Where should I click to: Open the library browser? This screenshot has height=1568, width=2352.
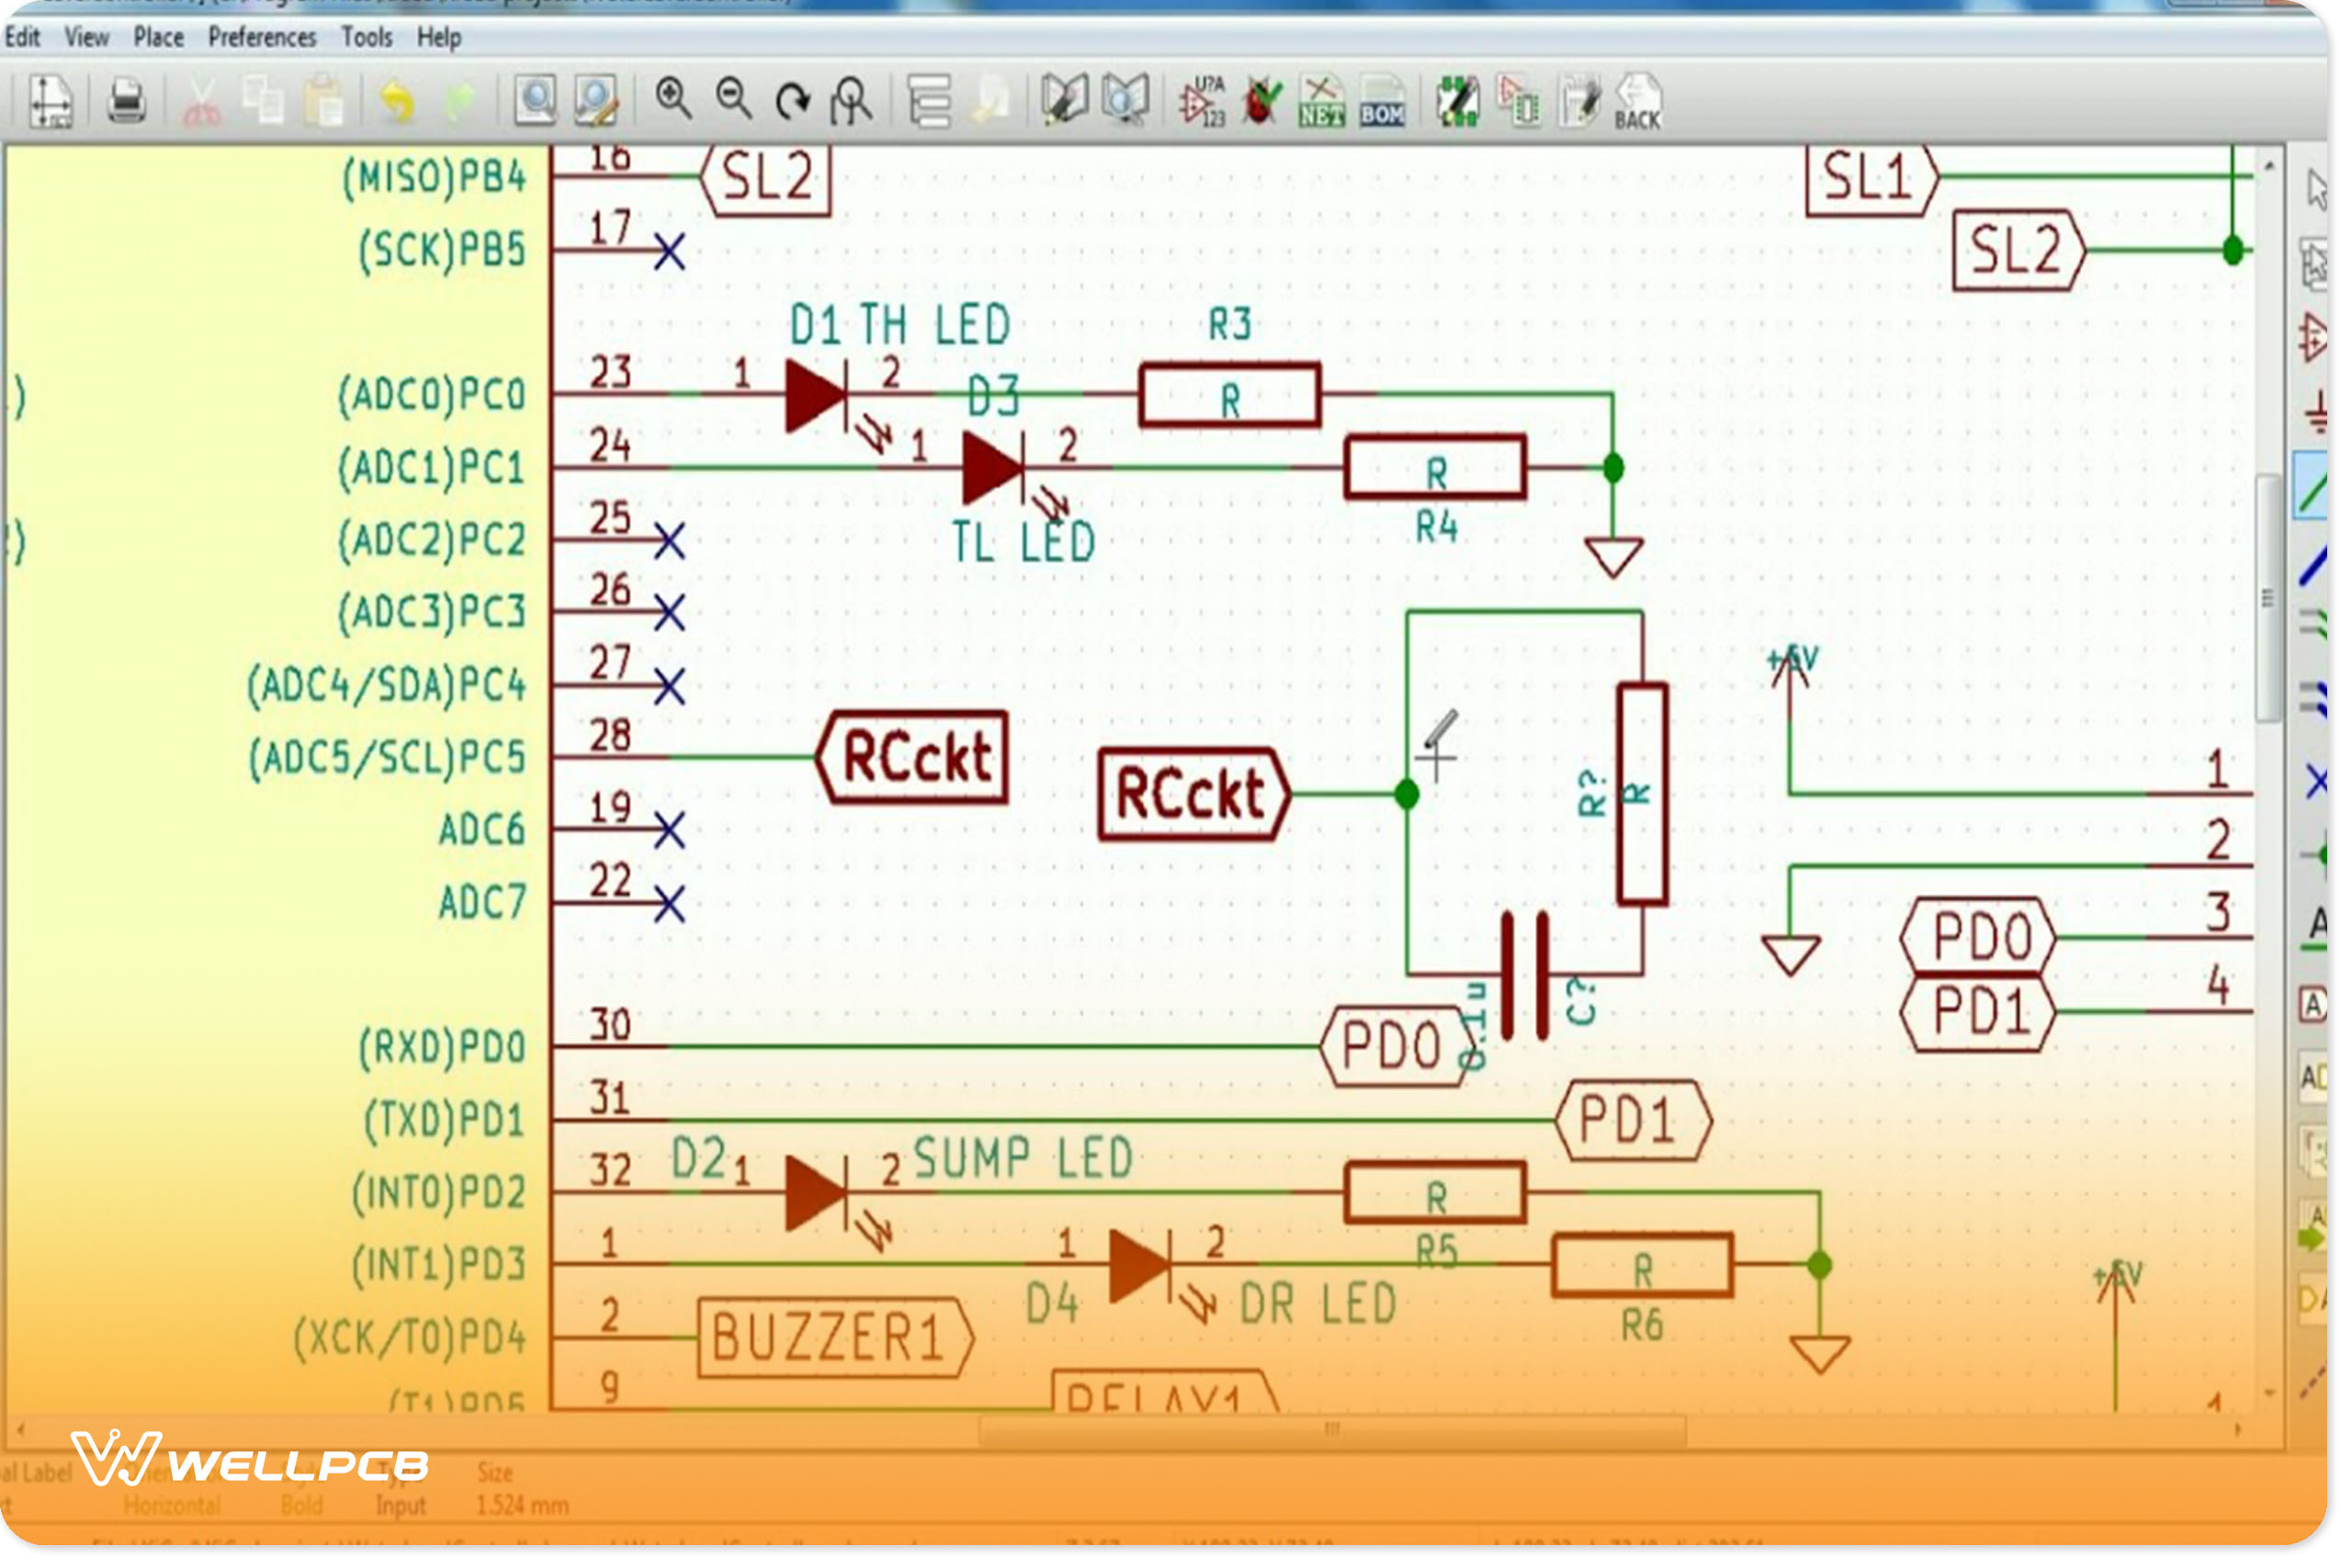(x=1125, y=100)
